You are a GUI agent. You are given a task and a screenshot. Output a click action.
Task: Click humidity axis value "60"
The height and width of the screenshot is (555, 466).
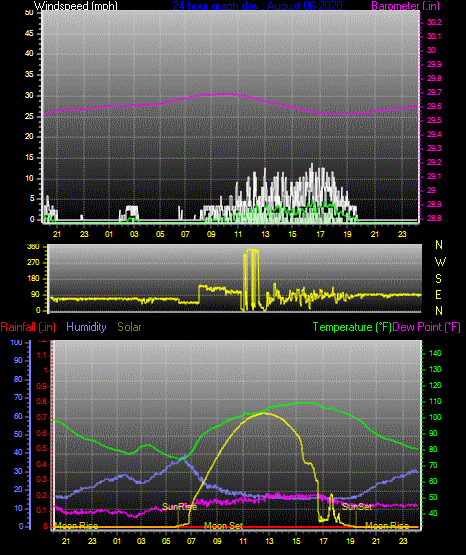click(x=18, y=416)
